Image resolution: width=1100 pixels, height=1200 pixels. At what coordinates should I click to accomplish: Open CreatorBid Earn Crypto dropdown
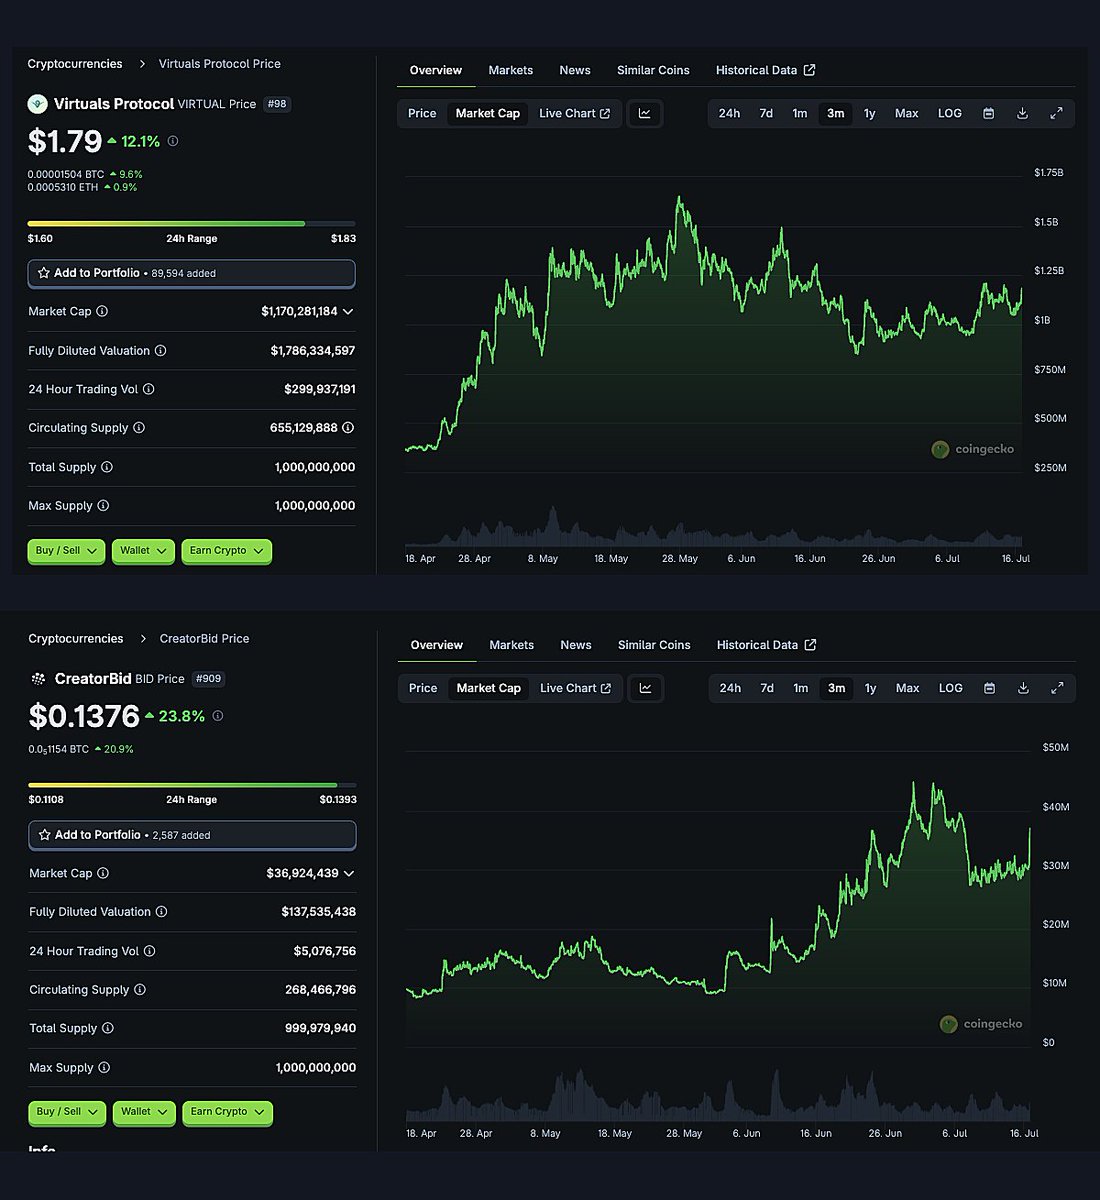pyautogui.click(x=227, y=1112)
